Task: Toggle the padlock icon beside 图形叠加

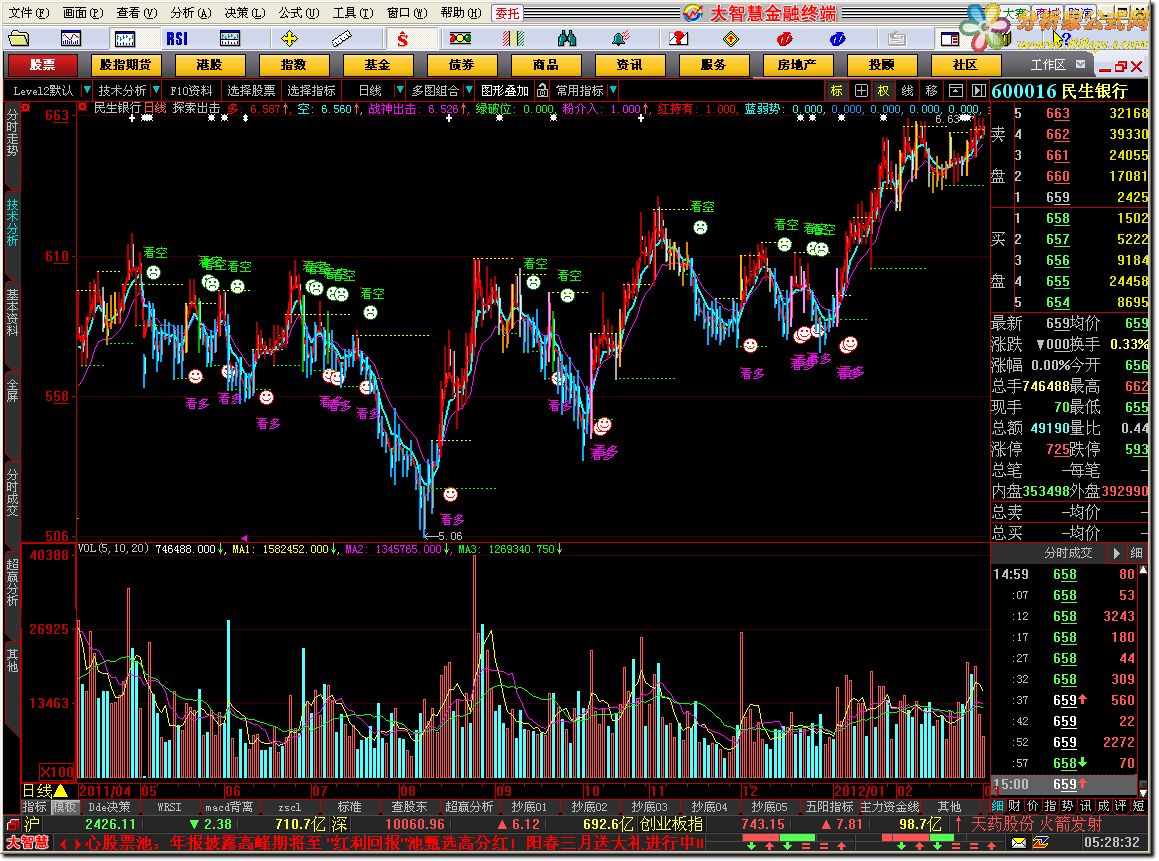Action: pyautogui.click(x=543, y=90)
